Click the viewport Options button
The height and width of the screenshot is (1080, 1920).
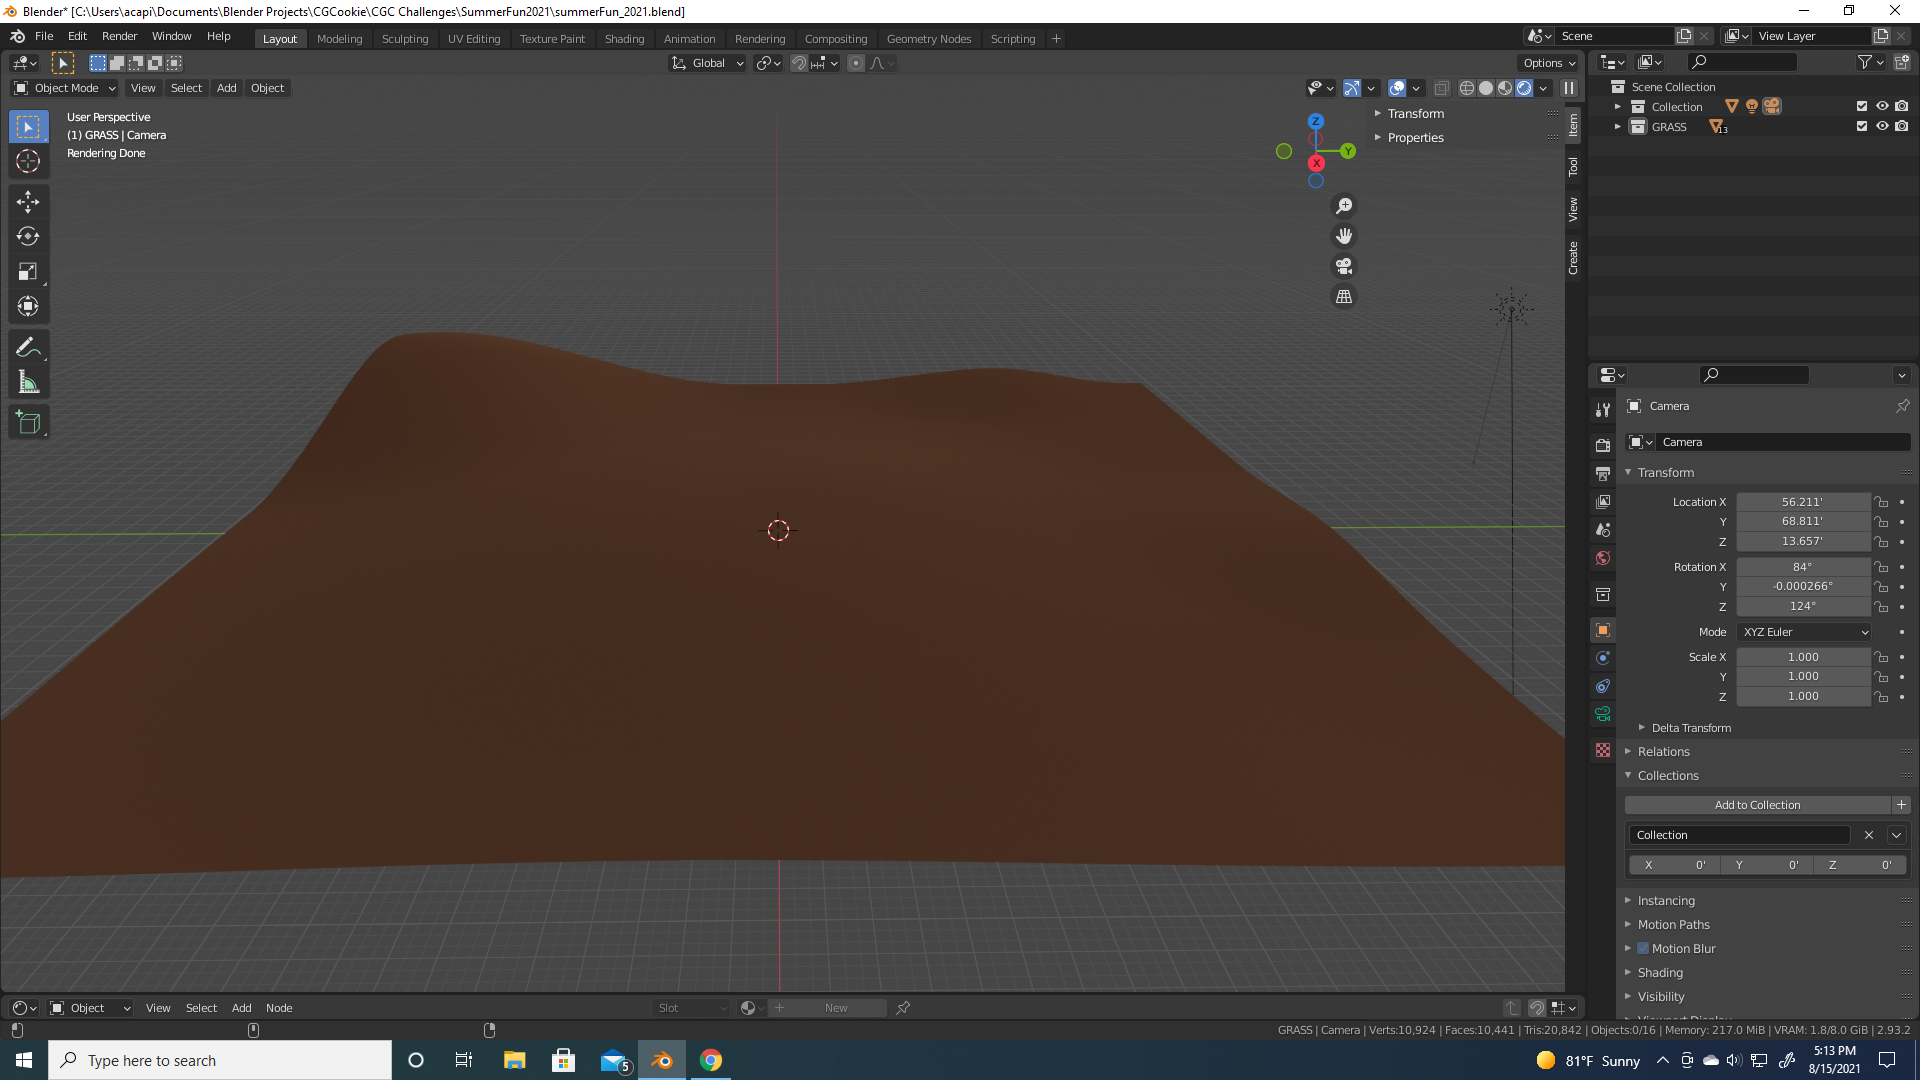point(1549,63)
